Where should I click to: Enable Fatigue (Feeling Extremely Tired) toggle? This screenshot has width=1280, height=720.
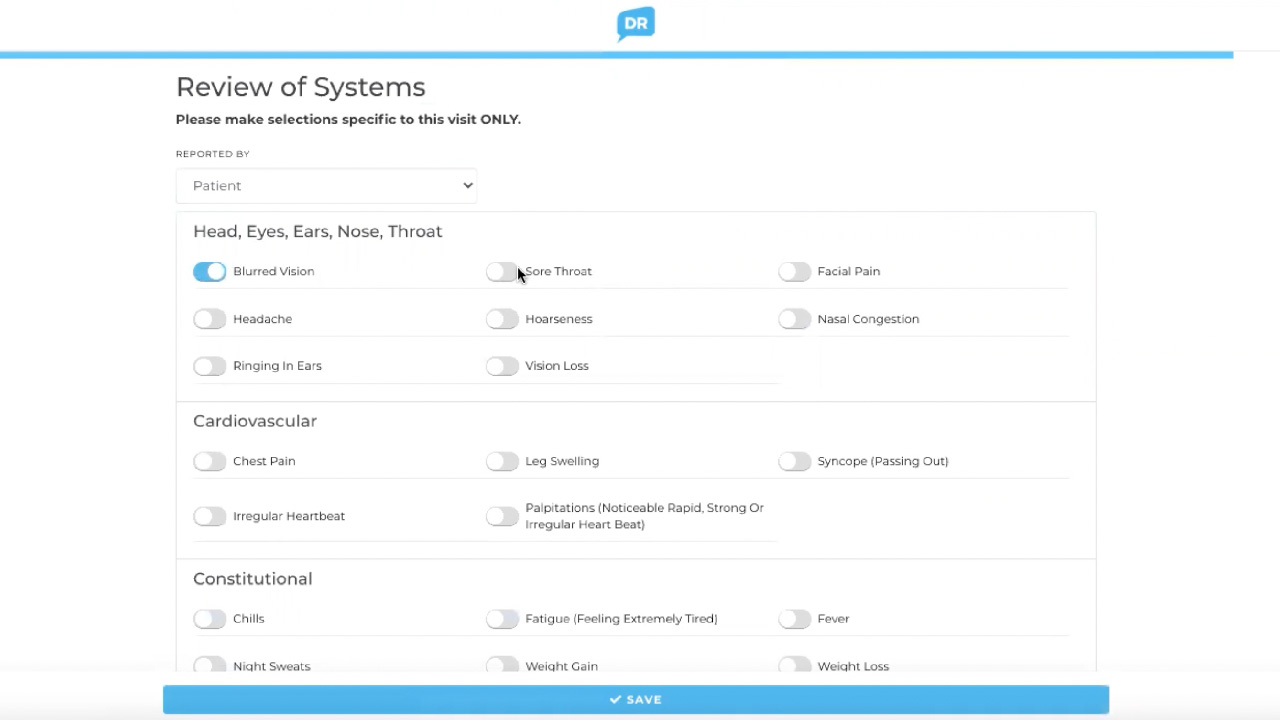tap(502, 619)
